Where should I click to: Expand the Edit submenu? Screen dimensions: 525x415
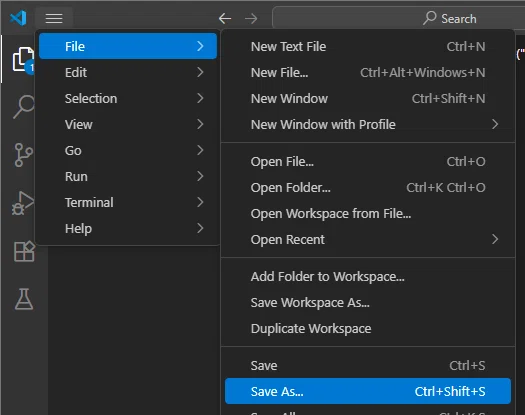click(x=128, y=72)
